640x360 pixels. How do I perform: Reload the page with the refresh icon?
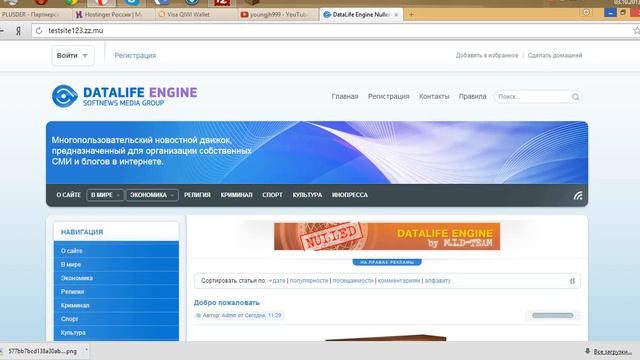[x=39, y=31]
